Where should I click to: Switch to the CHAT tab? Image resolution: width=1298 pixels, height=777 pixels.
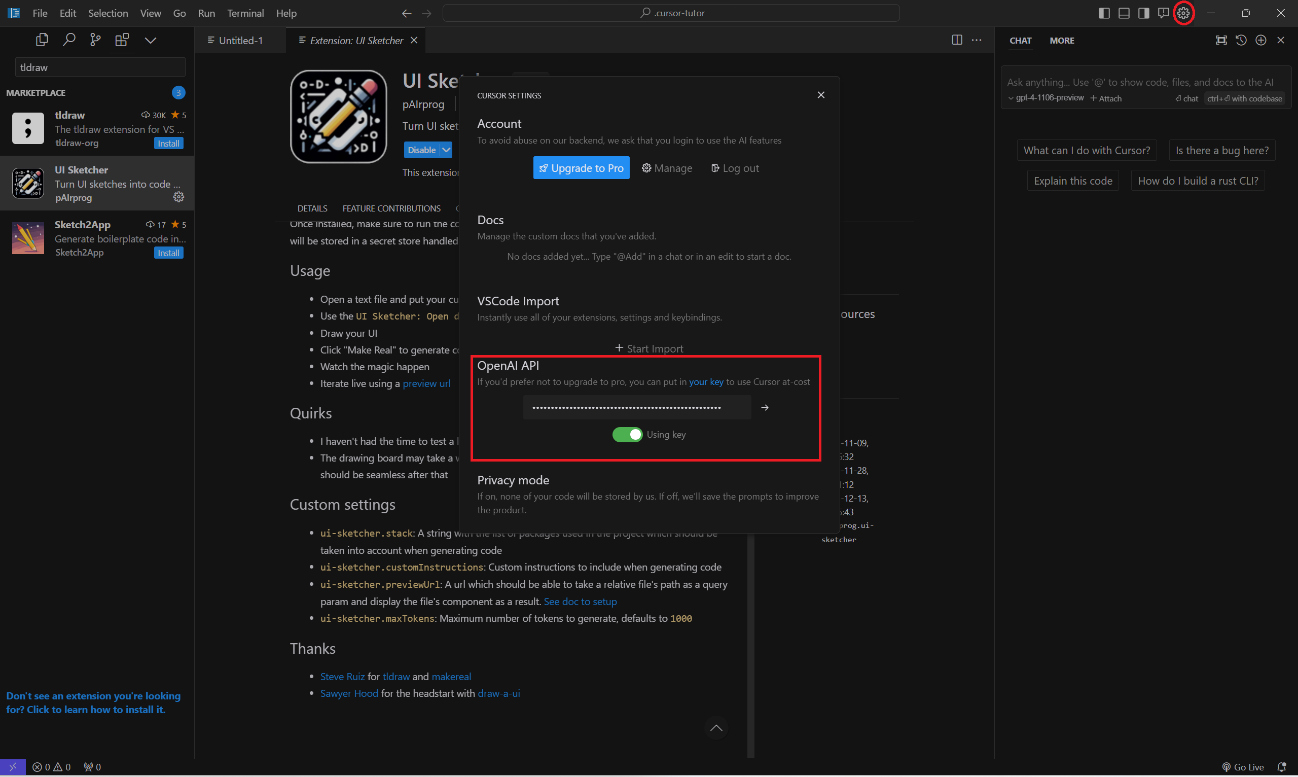(1020, 41)
